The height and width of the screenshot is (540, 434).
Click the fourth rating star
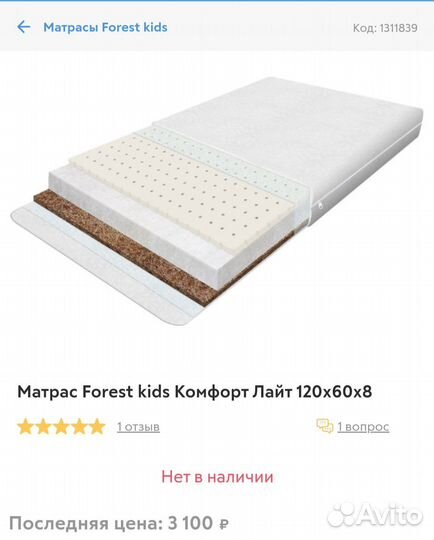click(79, 427)
